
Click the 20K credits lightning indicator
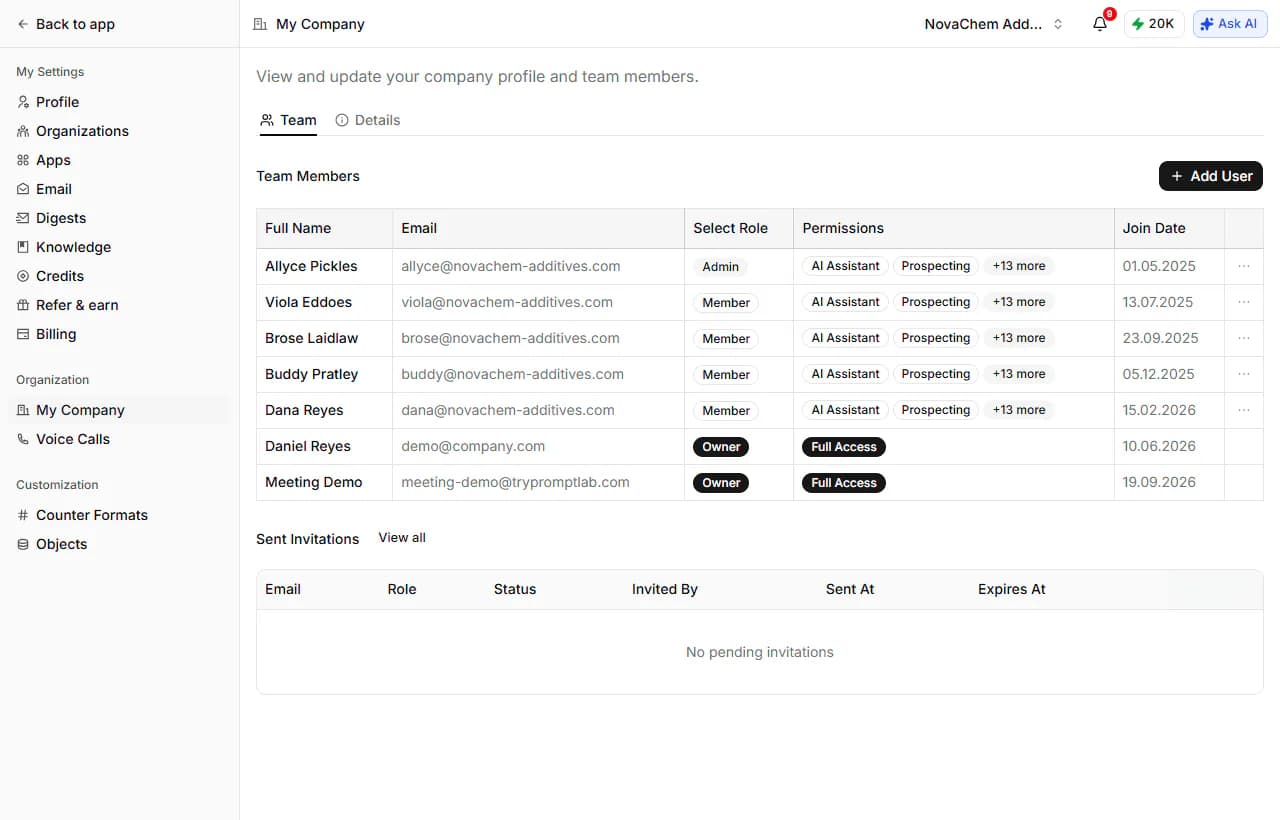[x=1154, y=24]
